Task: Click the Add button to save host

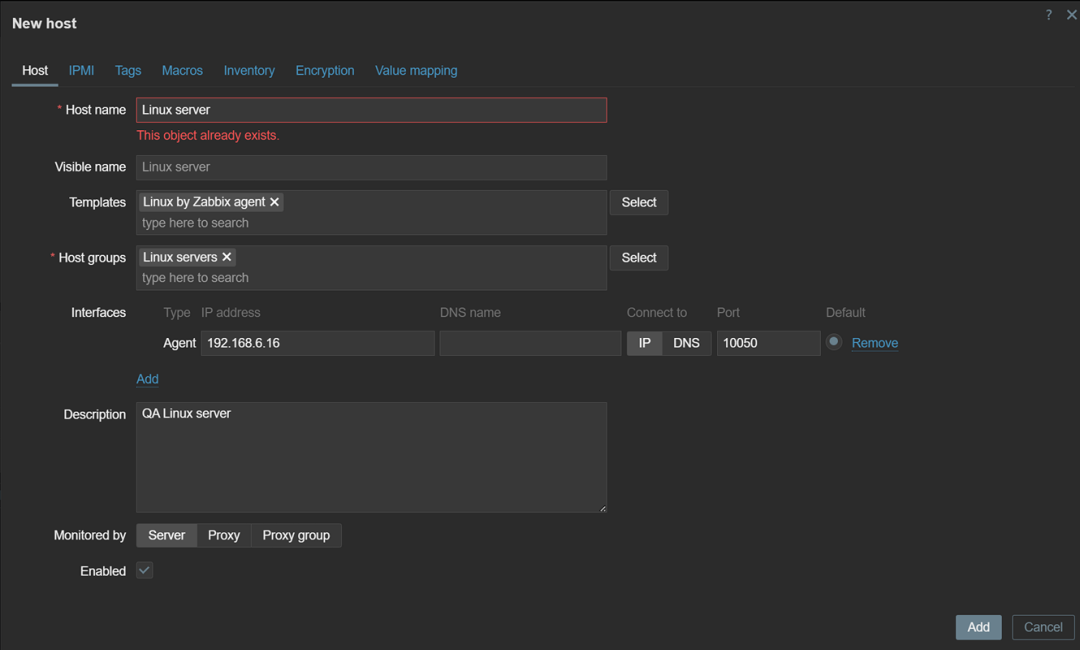Action: [x=978, y=627]
